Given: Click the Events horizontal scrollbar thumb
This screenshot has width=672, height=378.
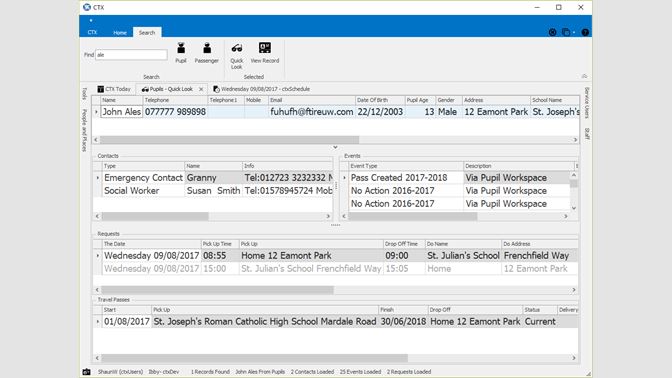Looking at the screenshot, I should coord(413,216).
